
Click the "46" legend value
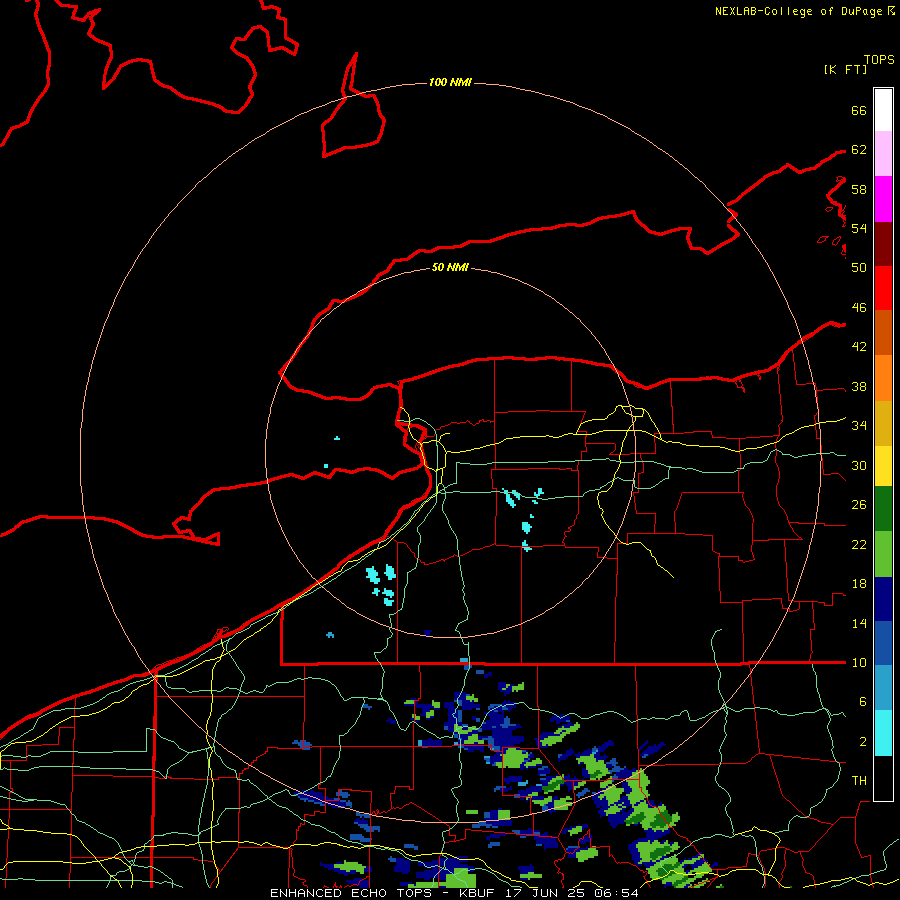pos(859,308)
